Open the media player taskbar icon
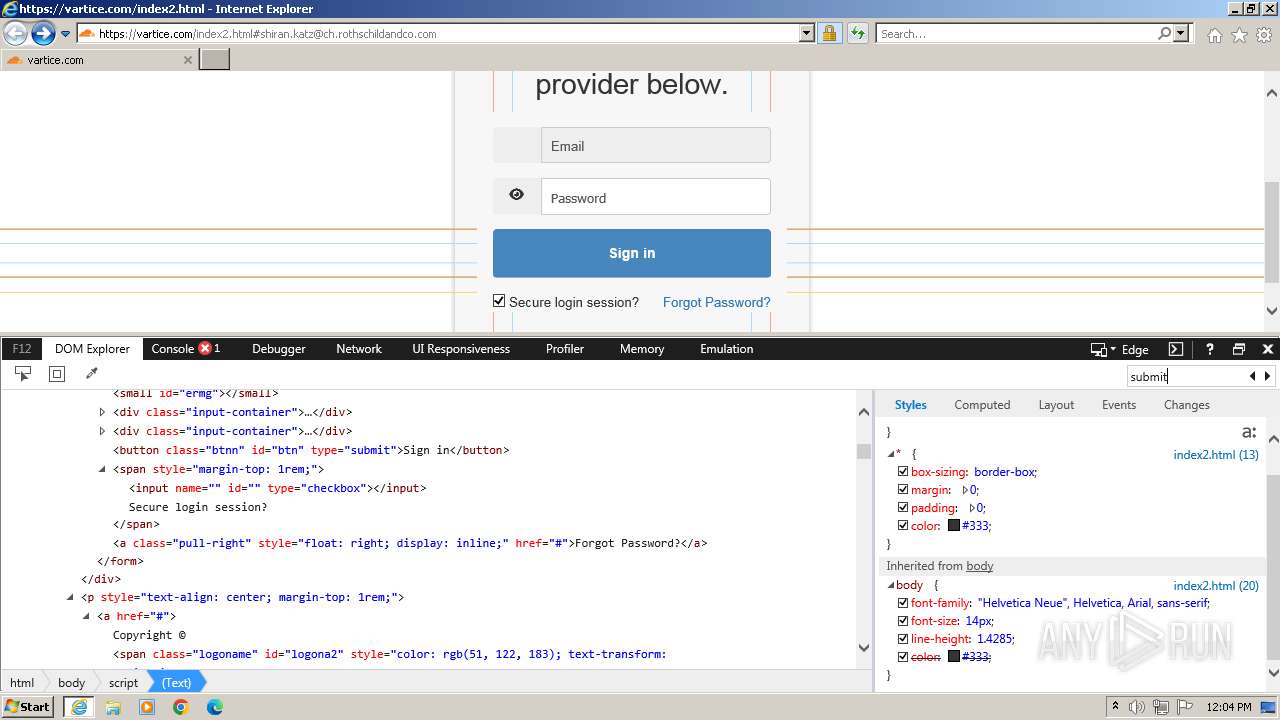 coord(147,707)
